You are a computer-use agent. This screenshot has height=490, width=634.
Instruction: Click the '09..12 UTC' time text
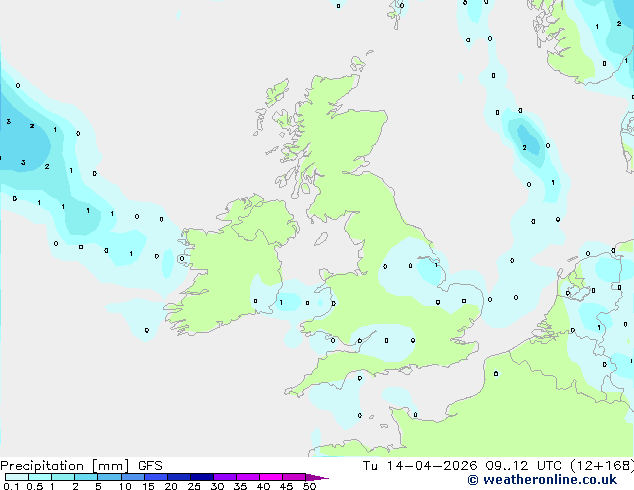[x=524, y=466]
